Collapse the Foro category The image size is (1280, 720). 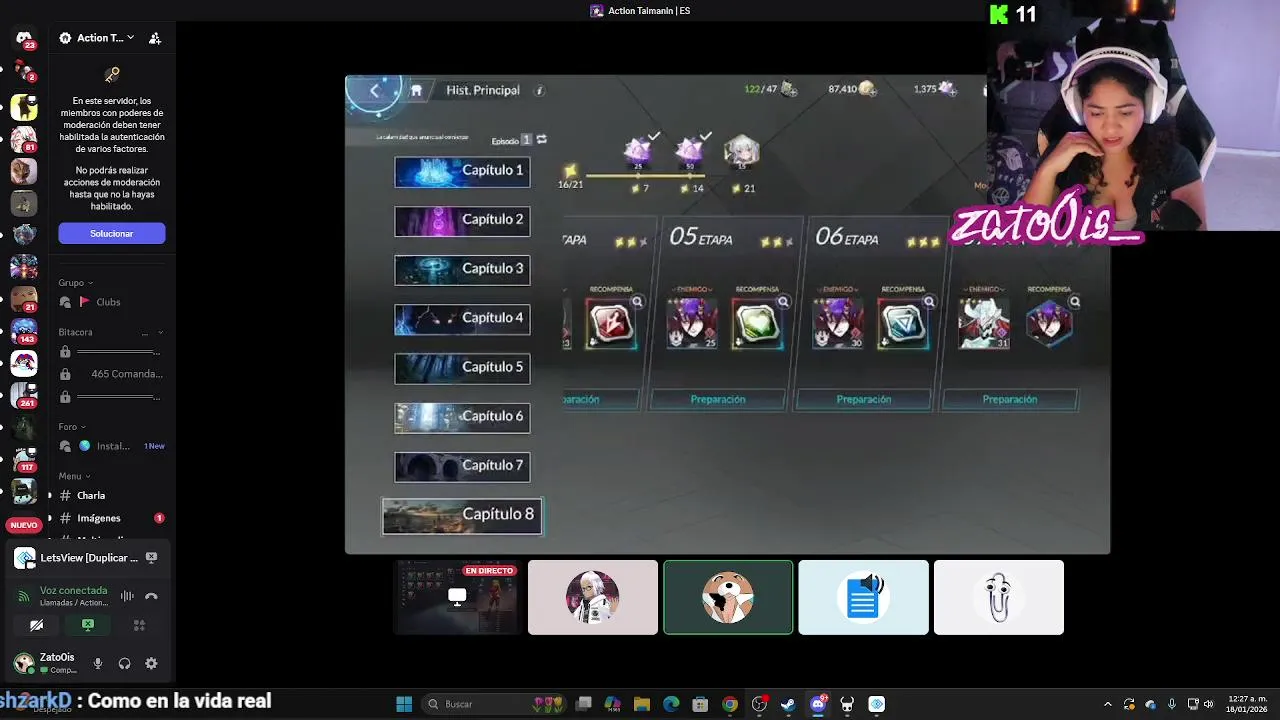[72, 427]
